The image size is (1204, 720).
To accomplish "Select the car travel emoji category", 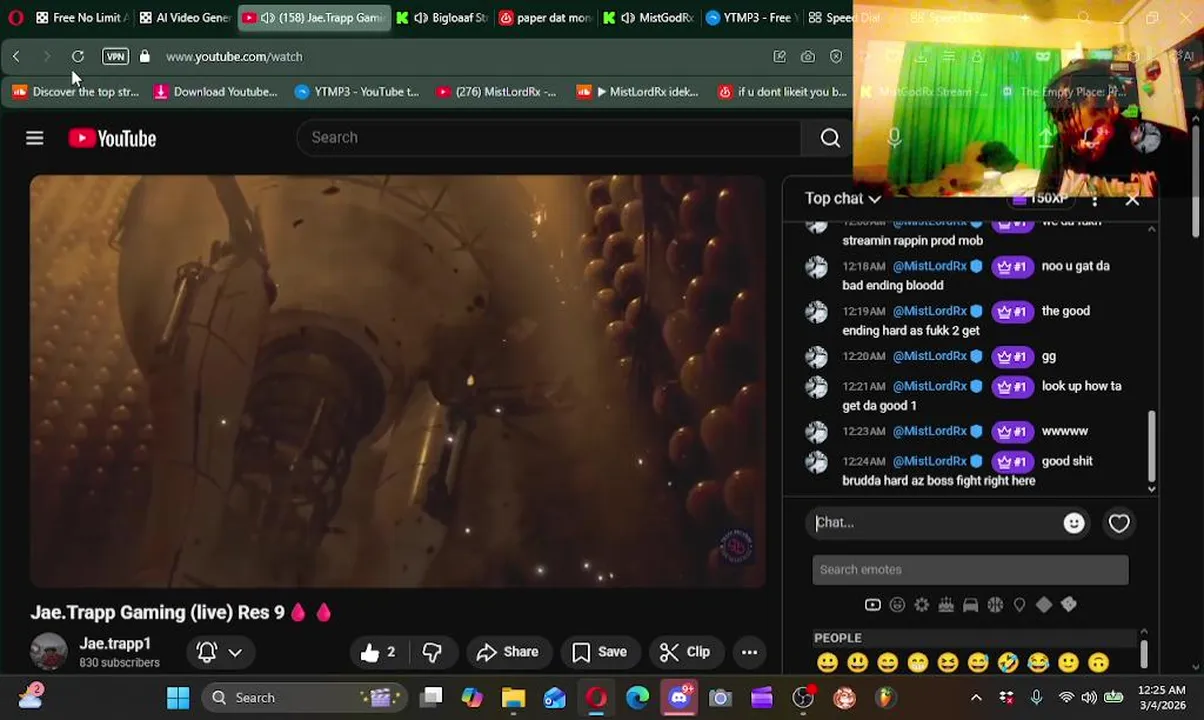I will pos(970,605).
